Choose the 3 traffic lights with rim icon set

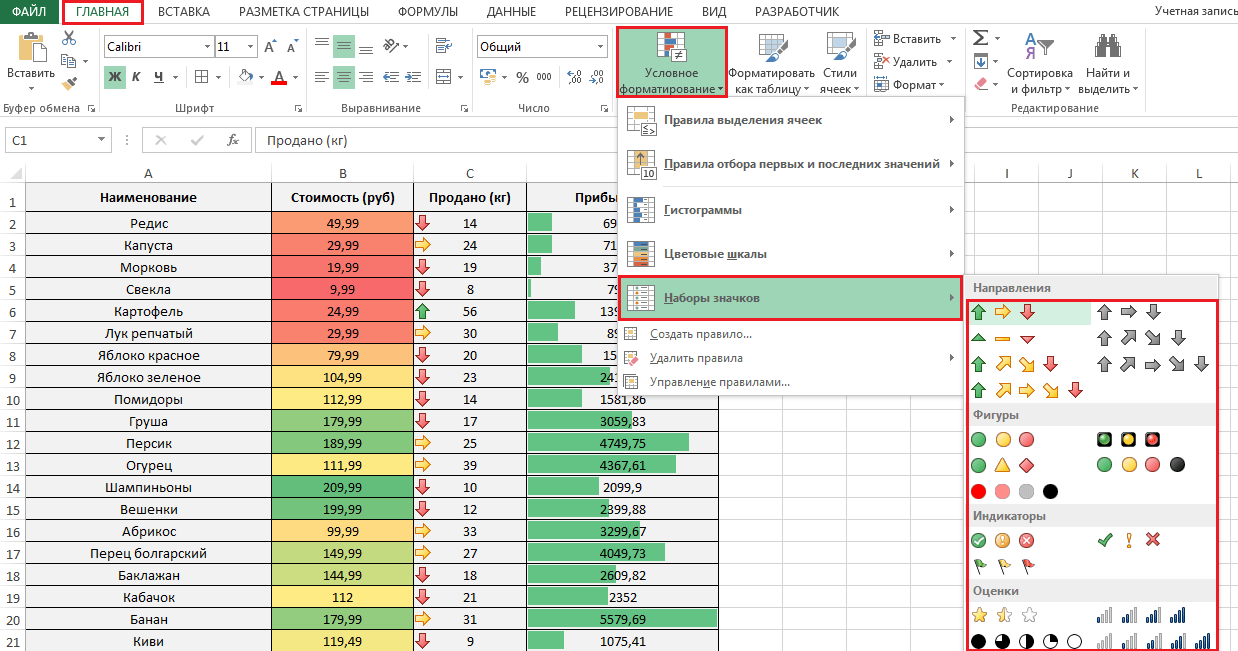1127,439
